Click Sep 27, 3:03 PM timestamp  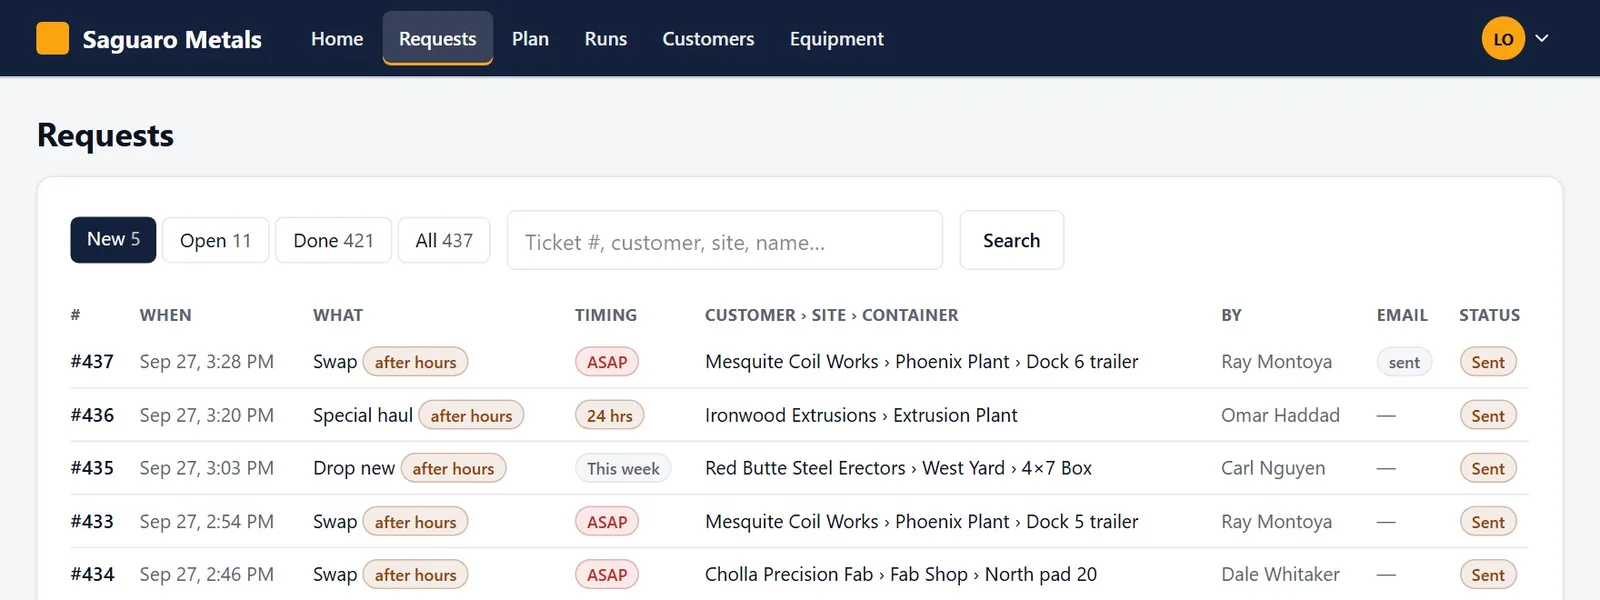pos(206,468)
